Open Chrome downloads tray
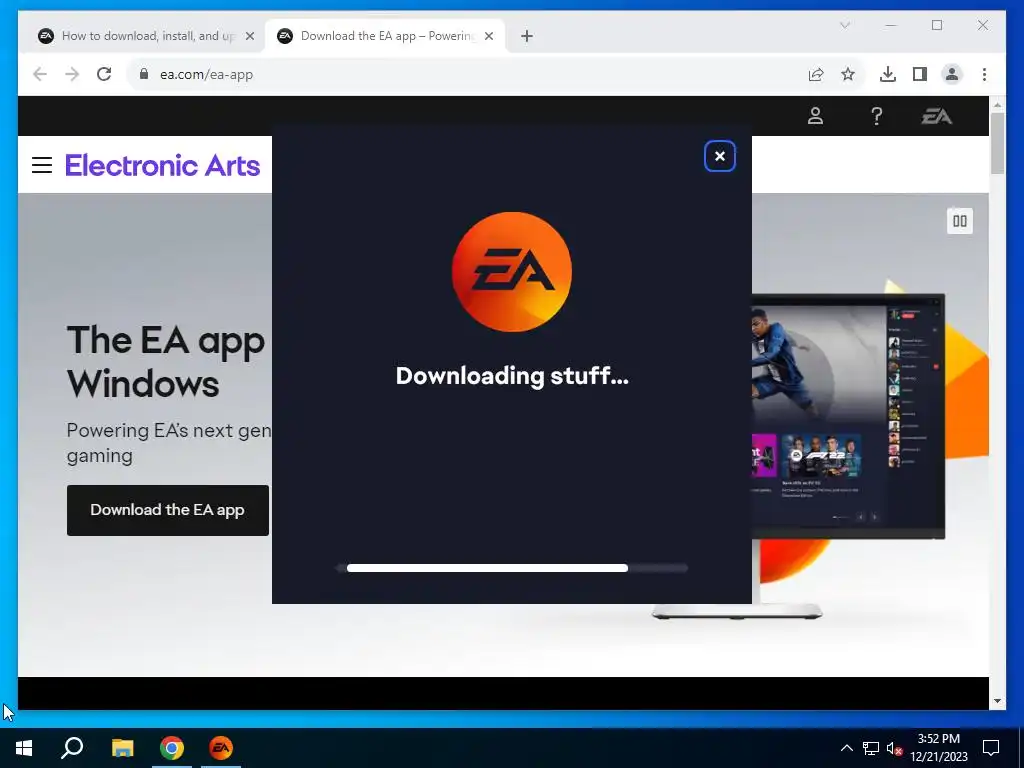 [x=888, y=74]
